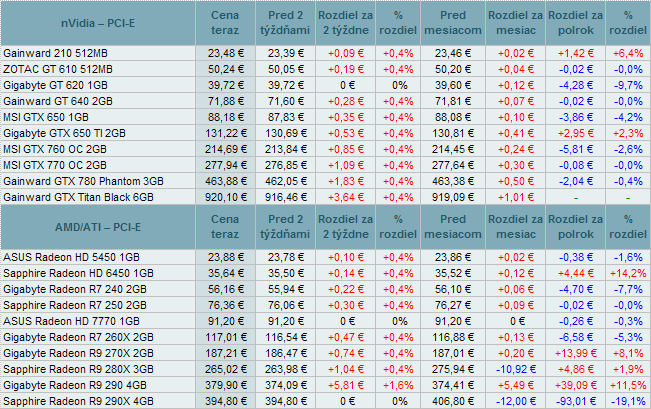Screen dimensions: 651x409
Task: Select Sapphire Radeon R9 290X 4GB name
Action: pos(78,402)
